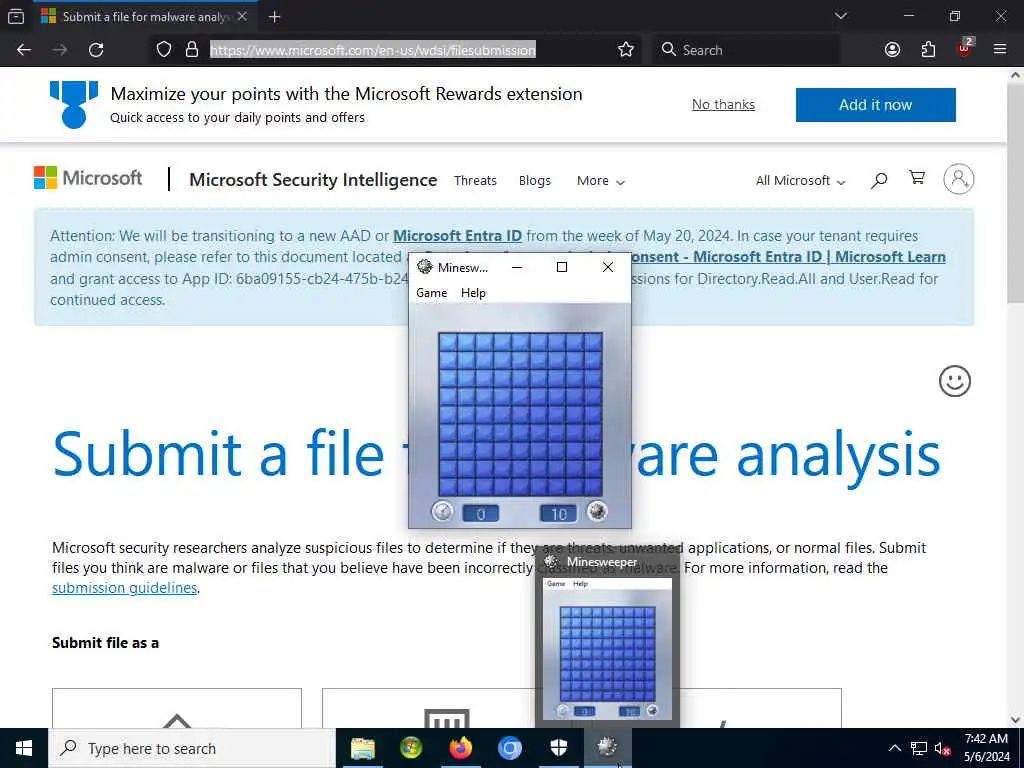Viewport: 1024px width, 768px height.
Task: Click the date 5/6/2024 in tray
Action: point(986,757)
